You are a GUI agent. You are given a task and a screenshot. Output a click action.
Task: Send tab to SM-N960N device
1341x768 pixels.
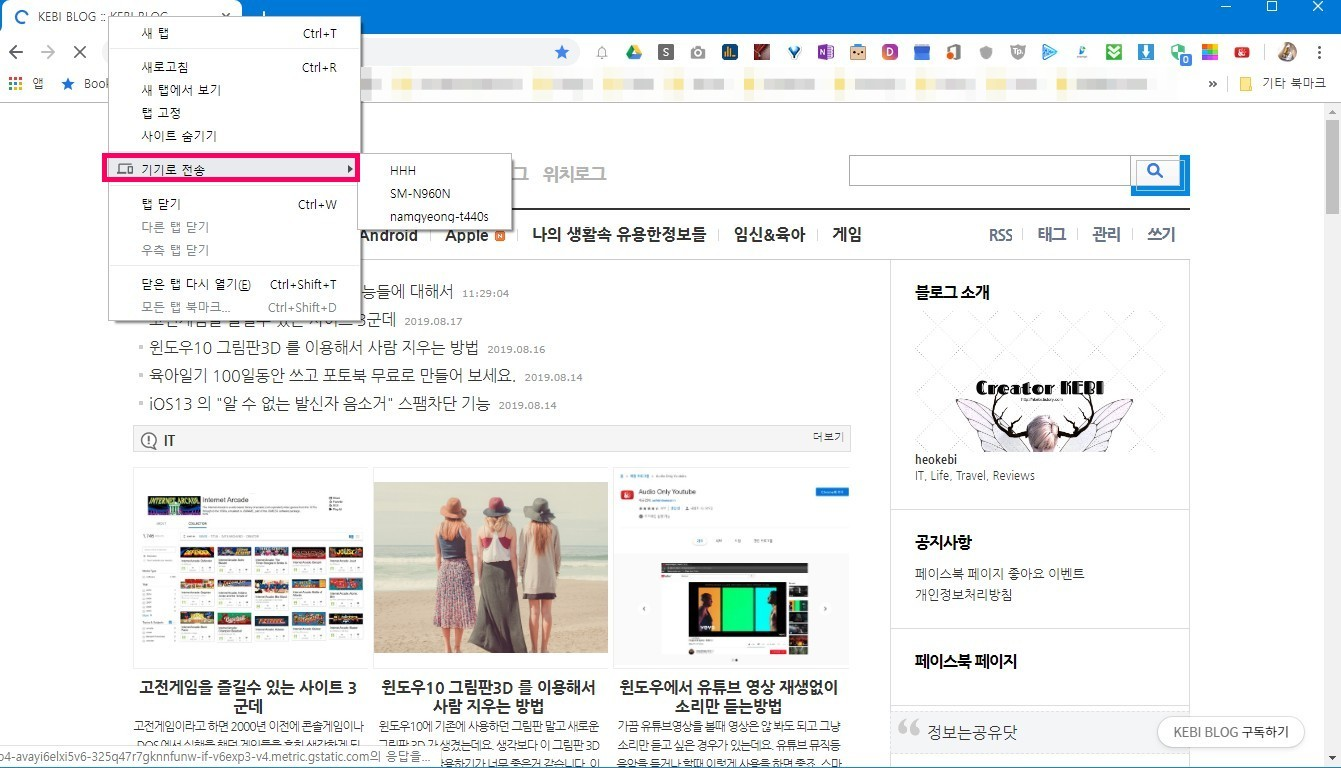[x=434, y=193]
